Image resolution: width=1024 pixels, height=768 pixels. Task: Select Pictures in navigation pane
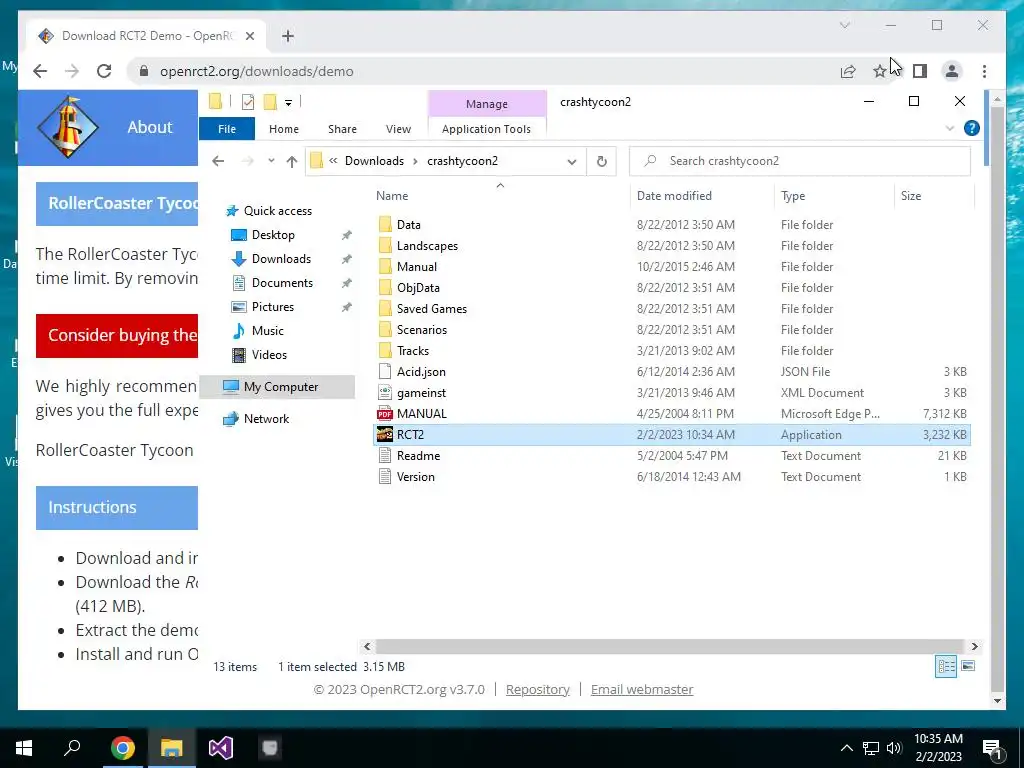(272, 306)
